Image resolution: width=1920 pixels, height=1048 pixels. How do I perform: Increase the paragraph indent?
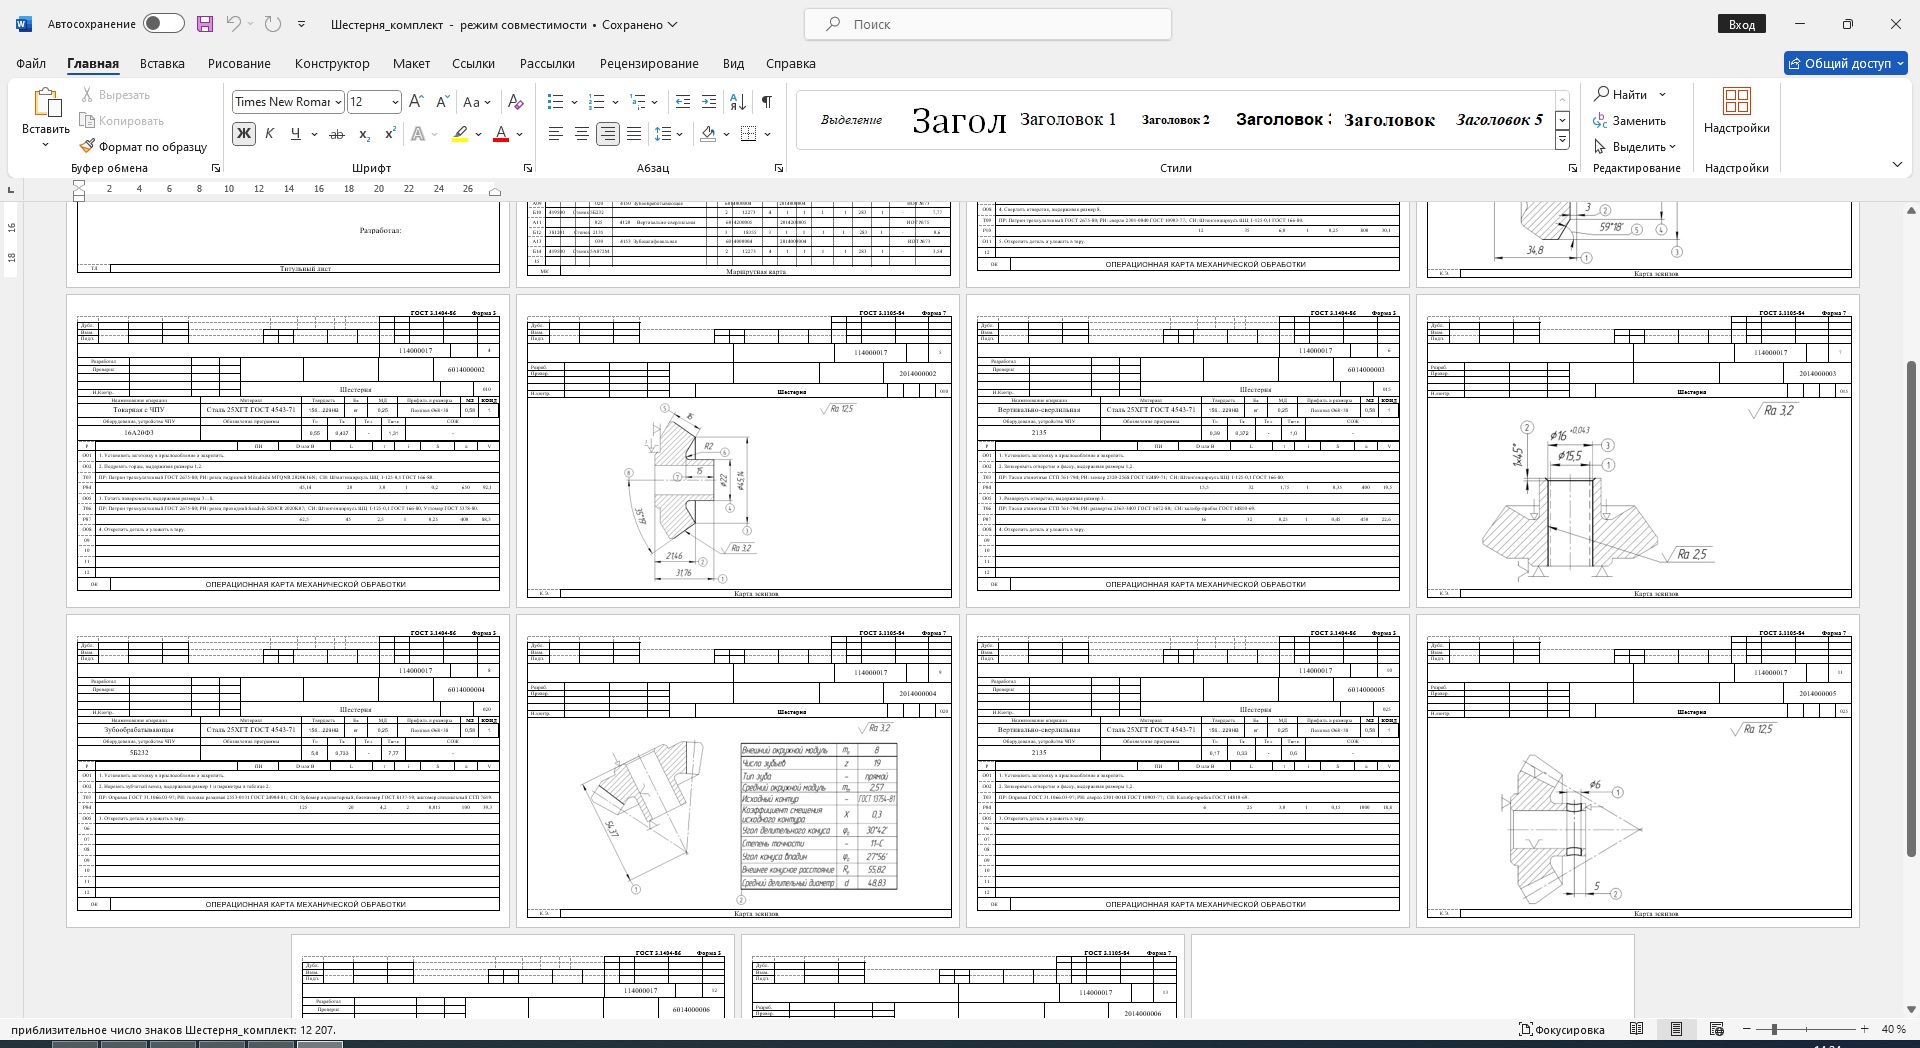tap(709, 101)
